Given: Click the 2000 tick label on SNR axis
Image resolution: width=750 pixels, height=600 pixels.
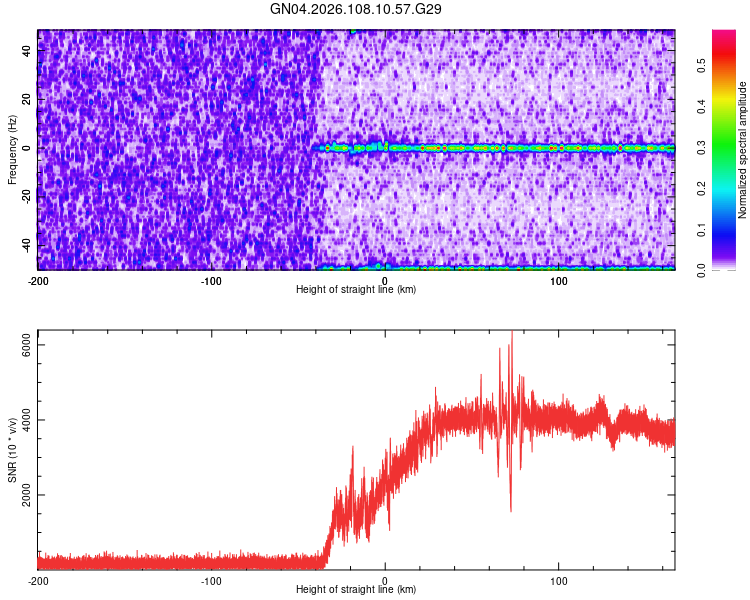Looking at the screenshot, I should point(27,495).
